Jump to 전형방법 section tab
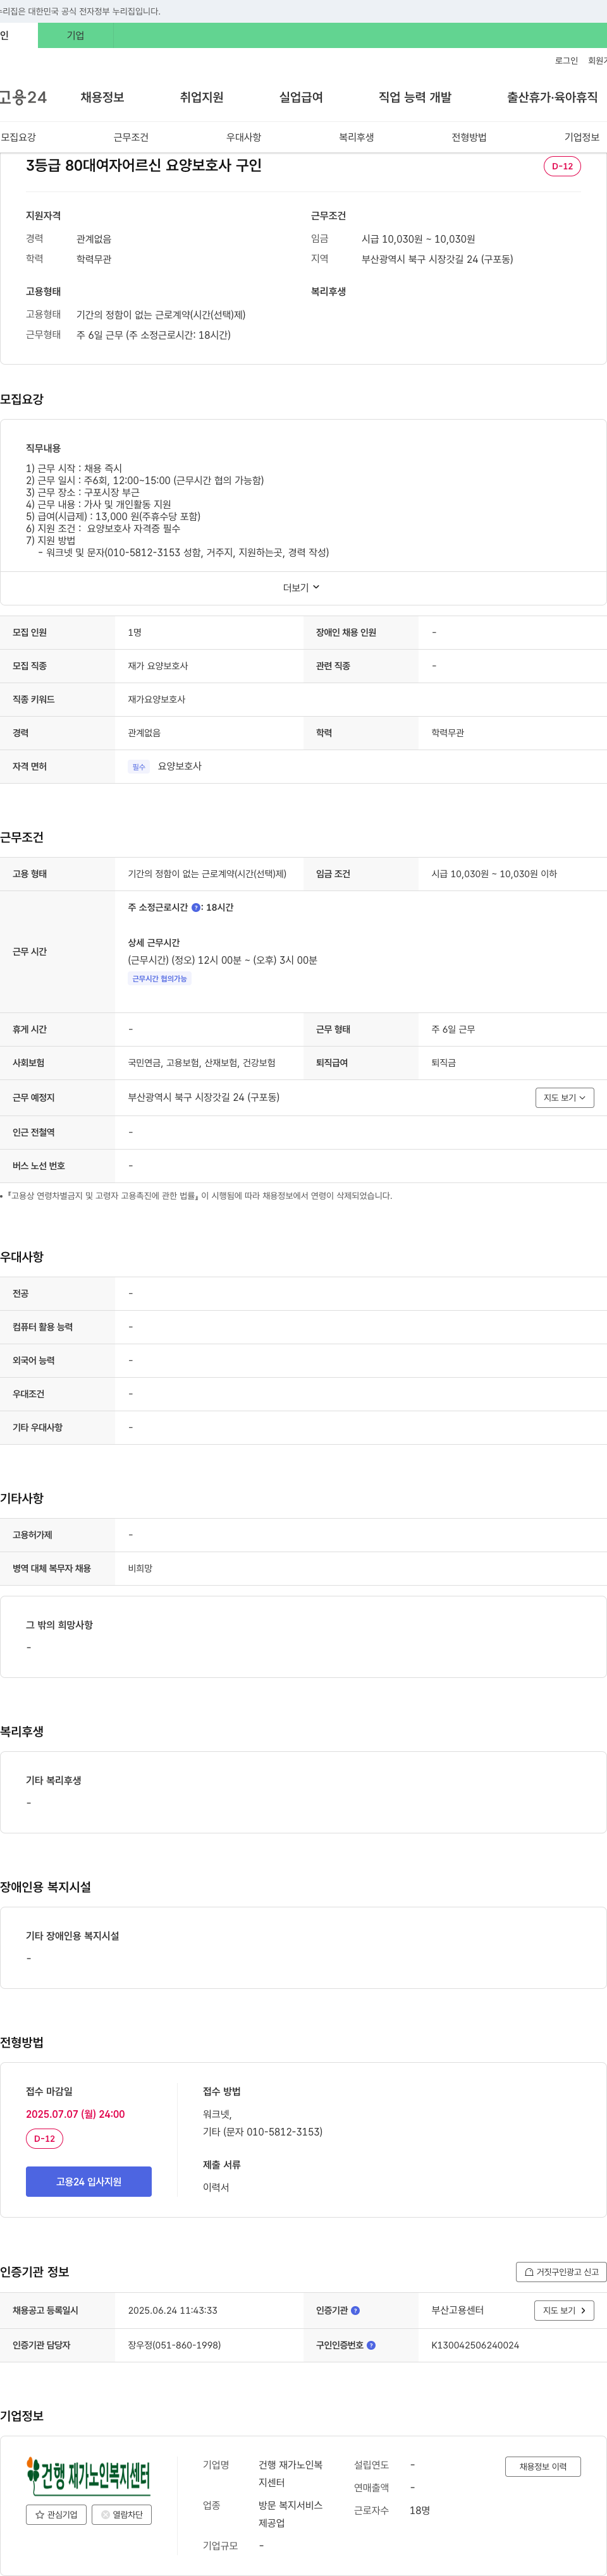The width and height of the screenshot is (607, 2576). click(469, 137)
